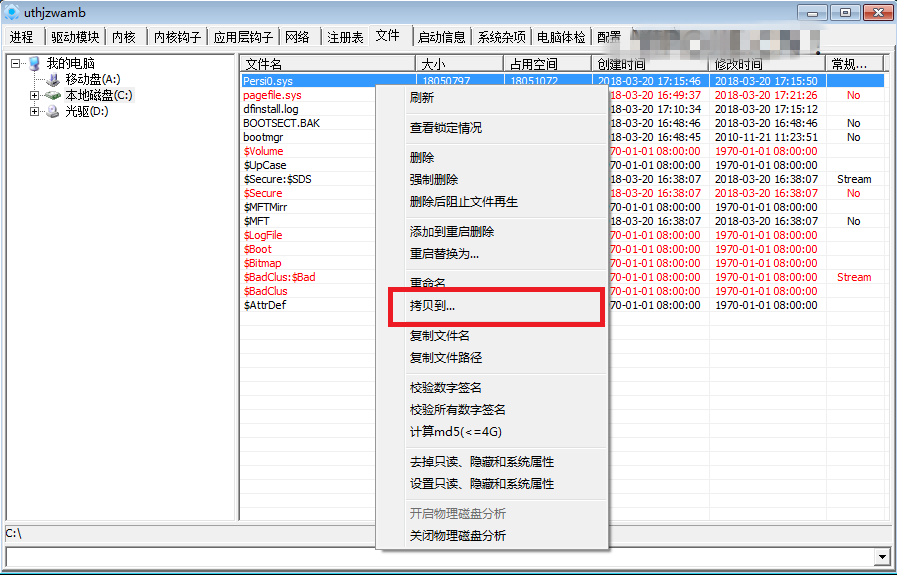Click the app icon in title bar

coord(11,13)
